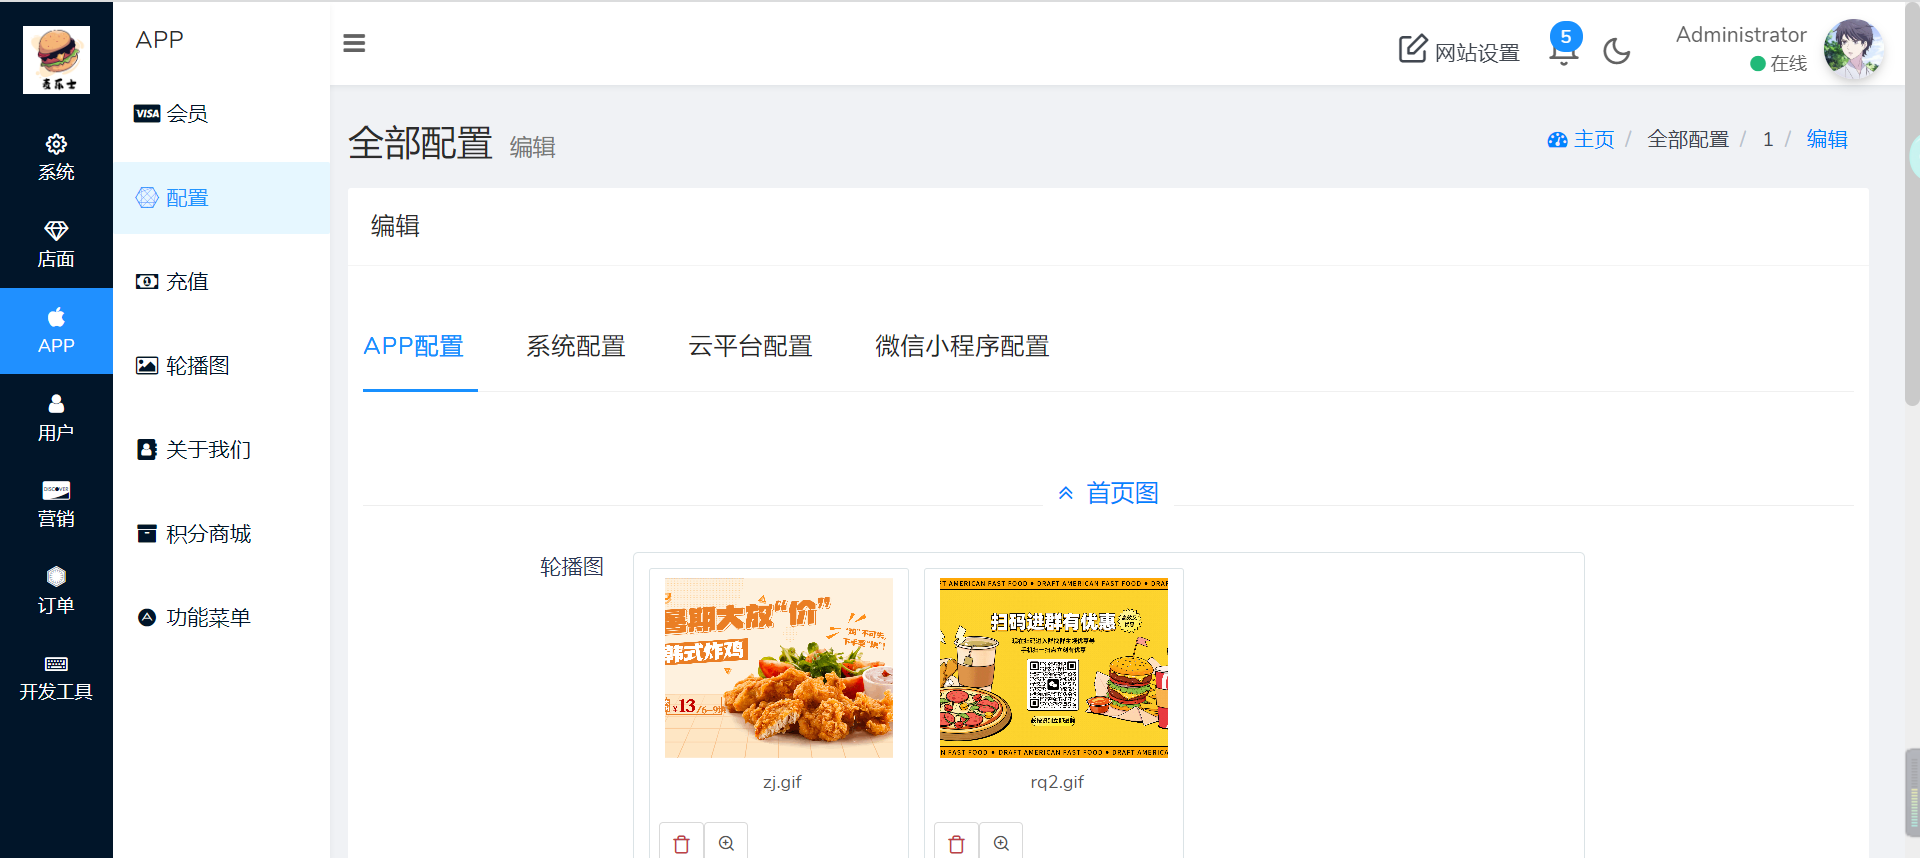Open the 营销 section in the sidebar
This screenshot has width=1920, height=858.
coord(56,504)
